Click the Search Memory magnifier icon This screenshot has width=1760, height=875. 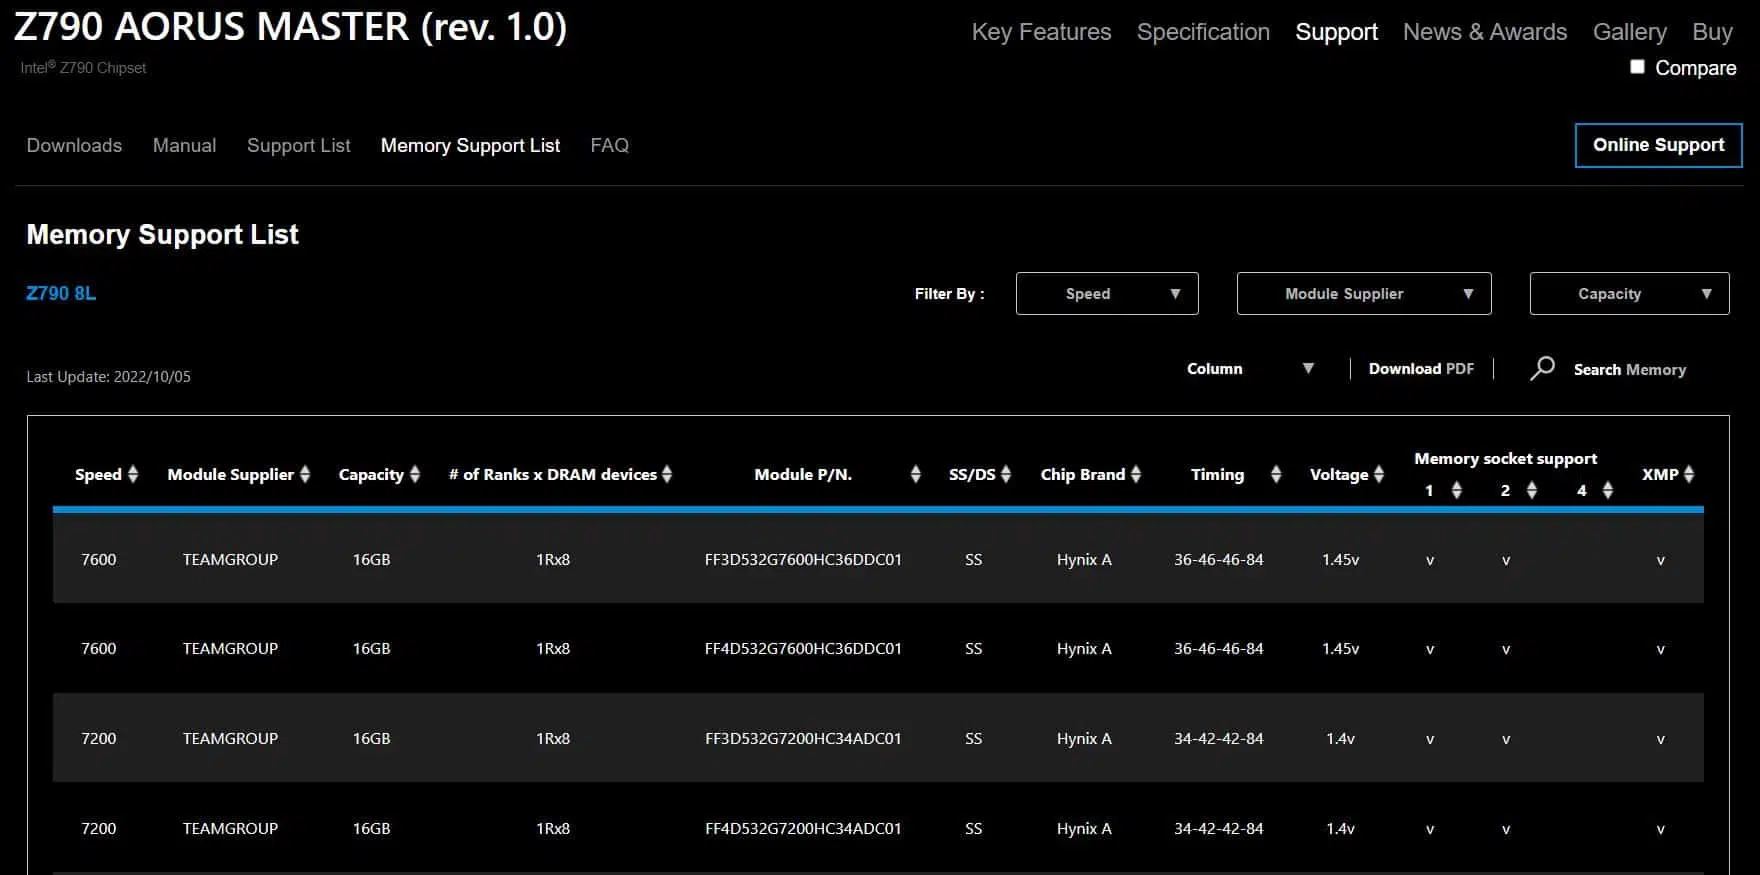tap(1542, 369)
